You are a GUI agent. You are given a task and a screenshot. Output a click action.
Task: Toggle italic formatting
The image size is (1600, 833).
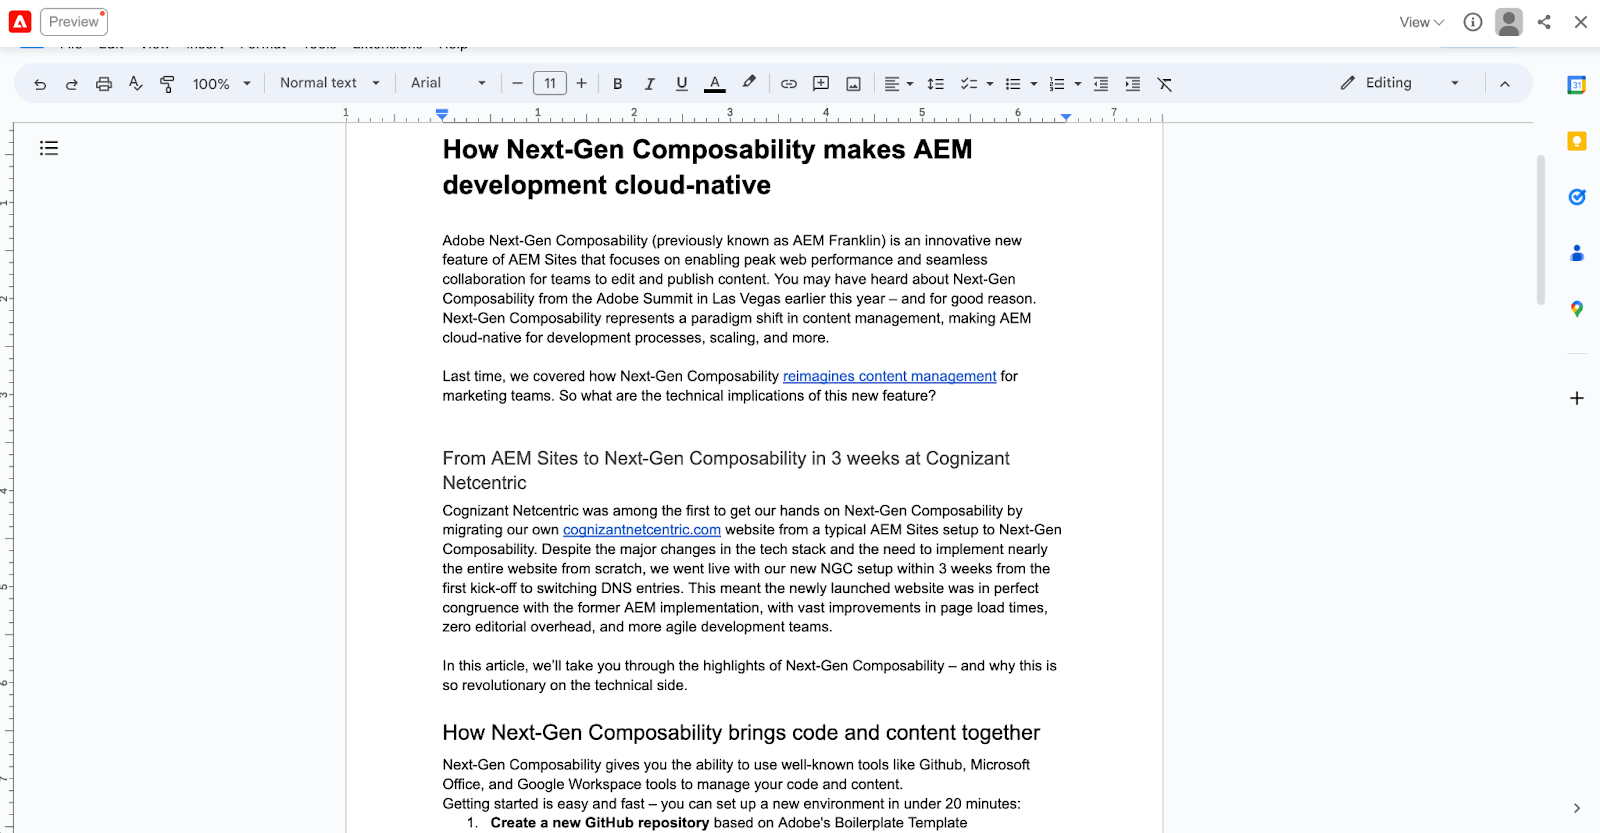point(650,84)
